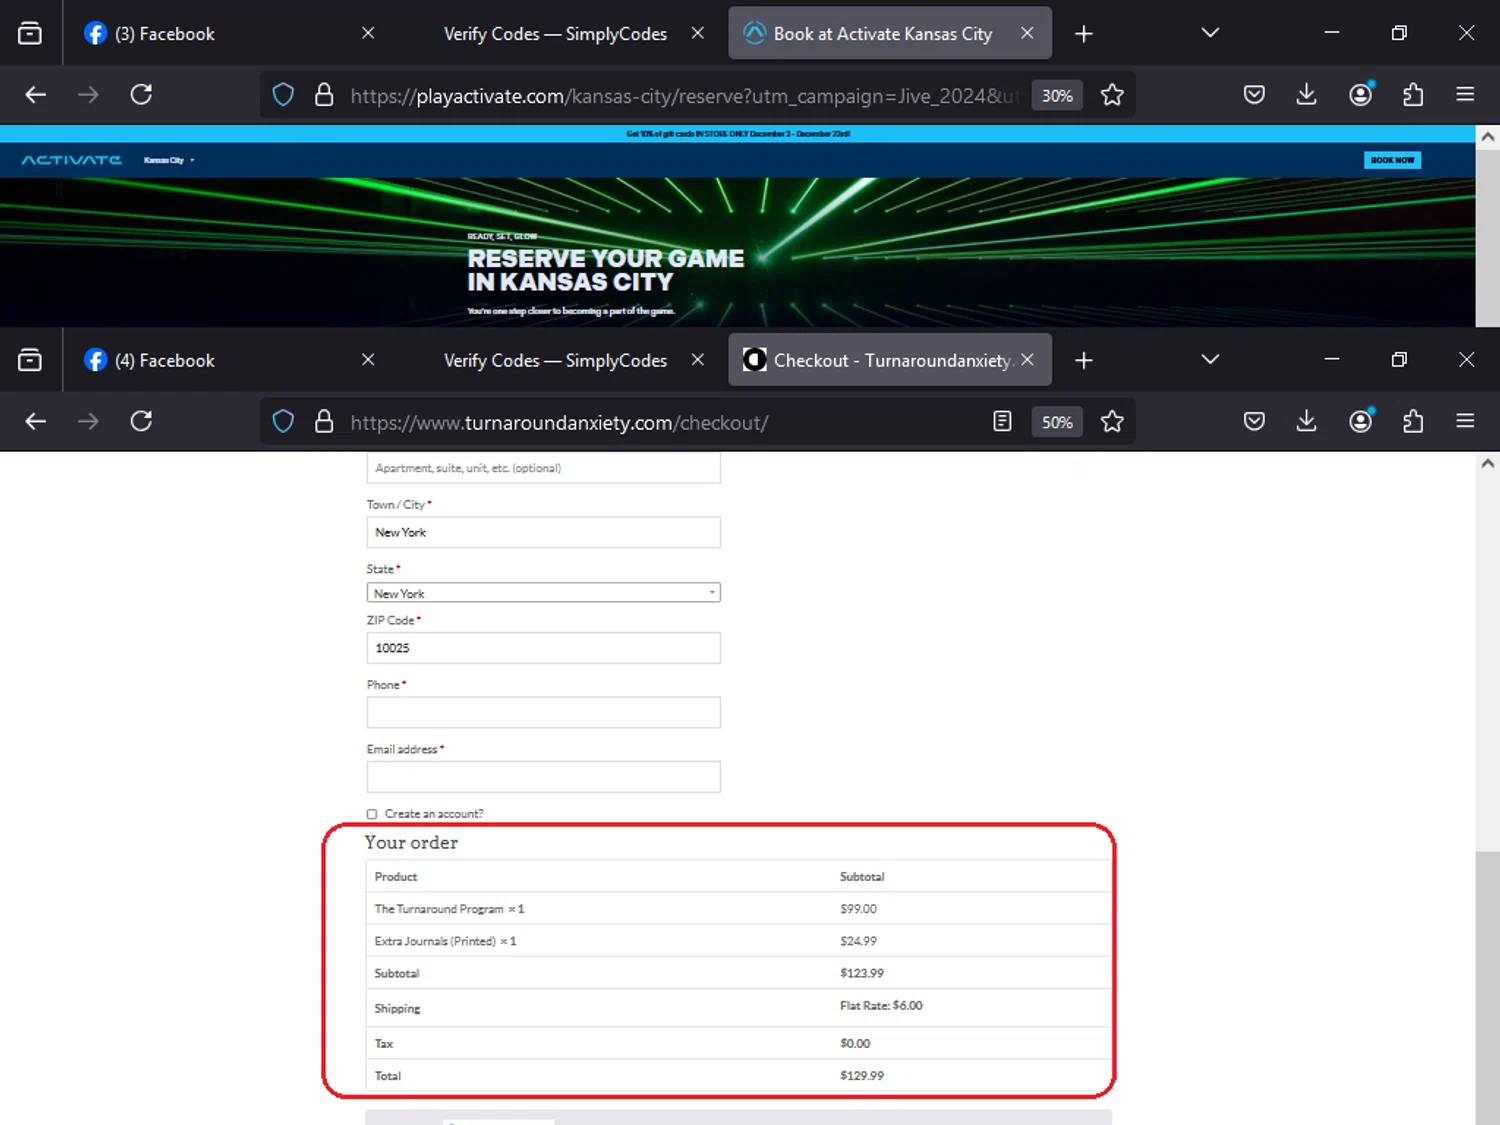The height and width of the screenshot is (1125, 1500).
Task: Click the ACTIVATE logo
Action: tap(72, 160)
